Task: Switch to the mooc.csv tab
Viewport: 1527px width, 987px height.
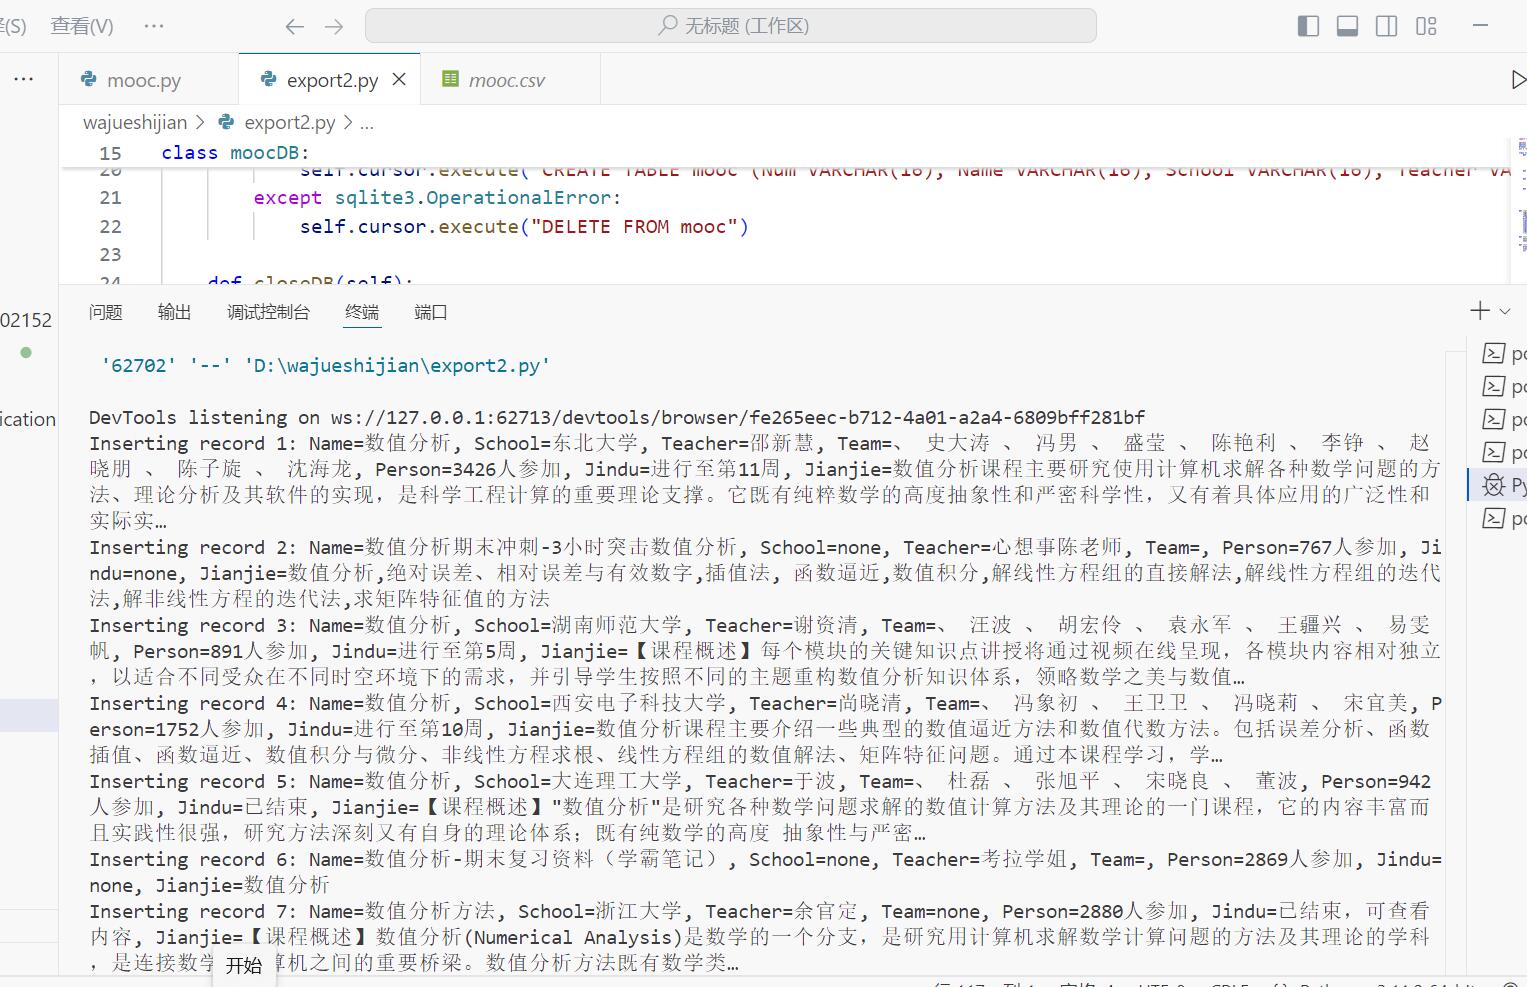Action: click(x=510, y=80)
